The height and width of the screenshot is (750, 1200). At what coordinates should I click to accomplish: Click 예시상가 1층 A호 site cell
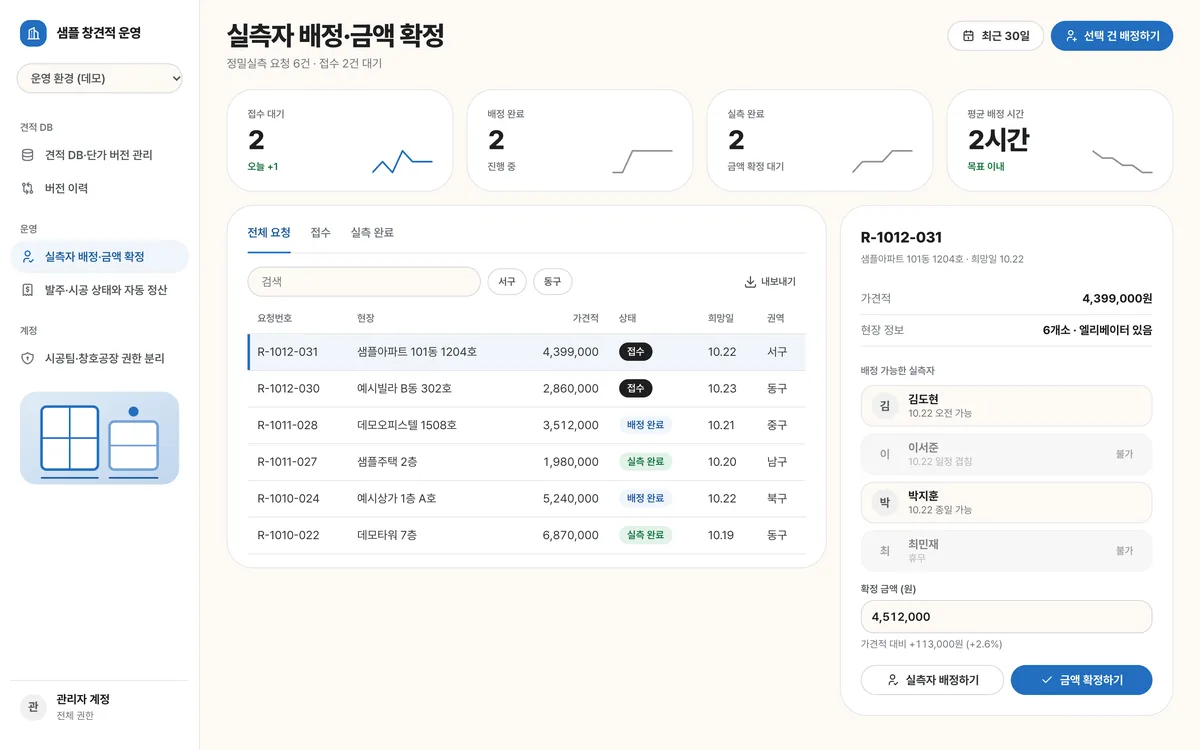tap(397, 498)
